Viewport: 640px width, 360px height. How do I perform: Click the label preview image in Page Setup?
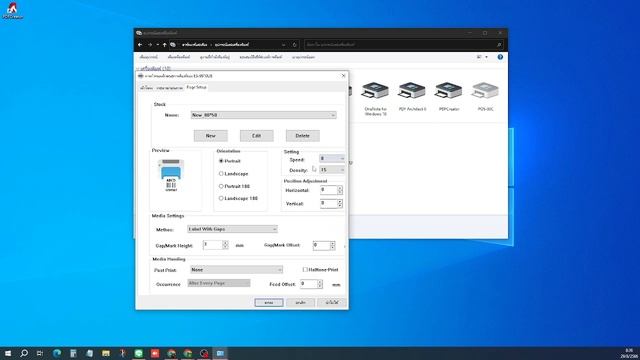[x=171, y=175]
